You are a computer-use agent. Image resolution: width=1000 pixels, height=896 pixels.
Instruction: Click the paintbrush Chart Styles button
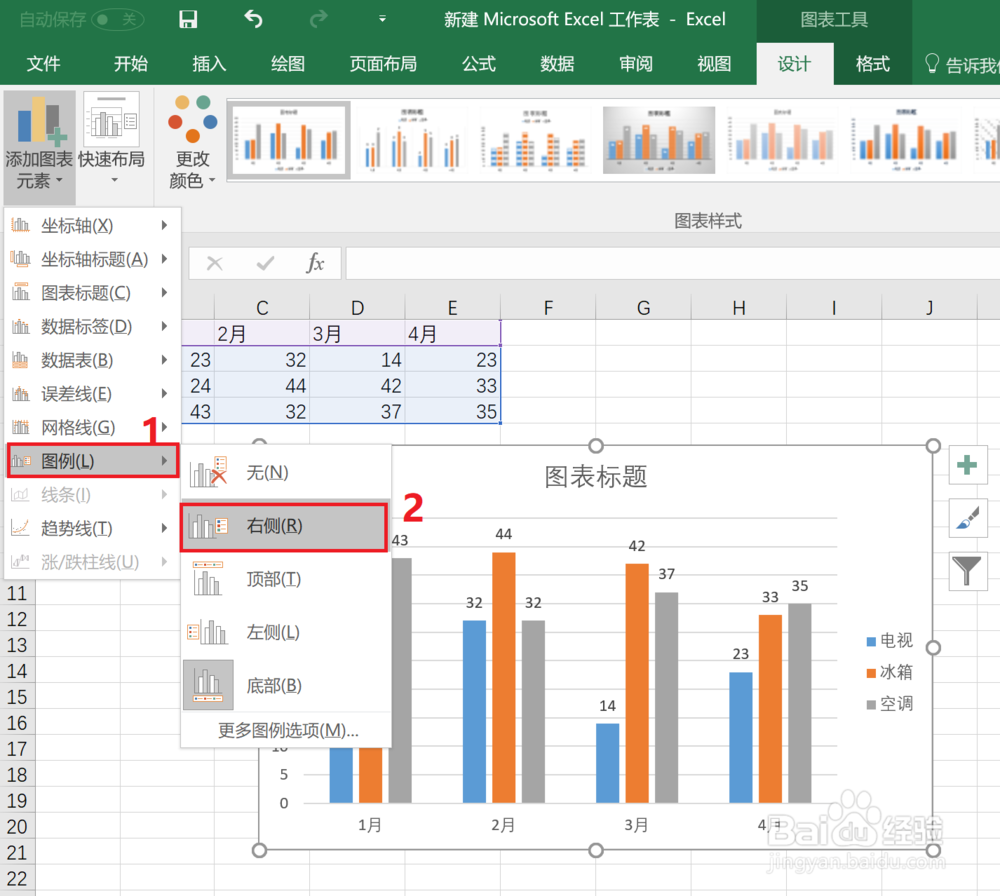pos(967,518)
